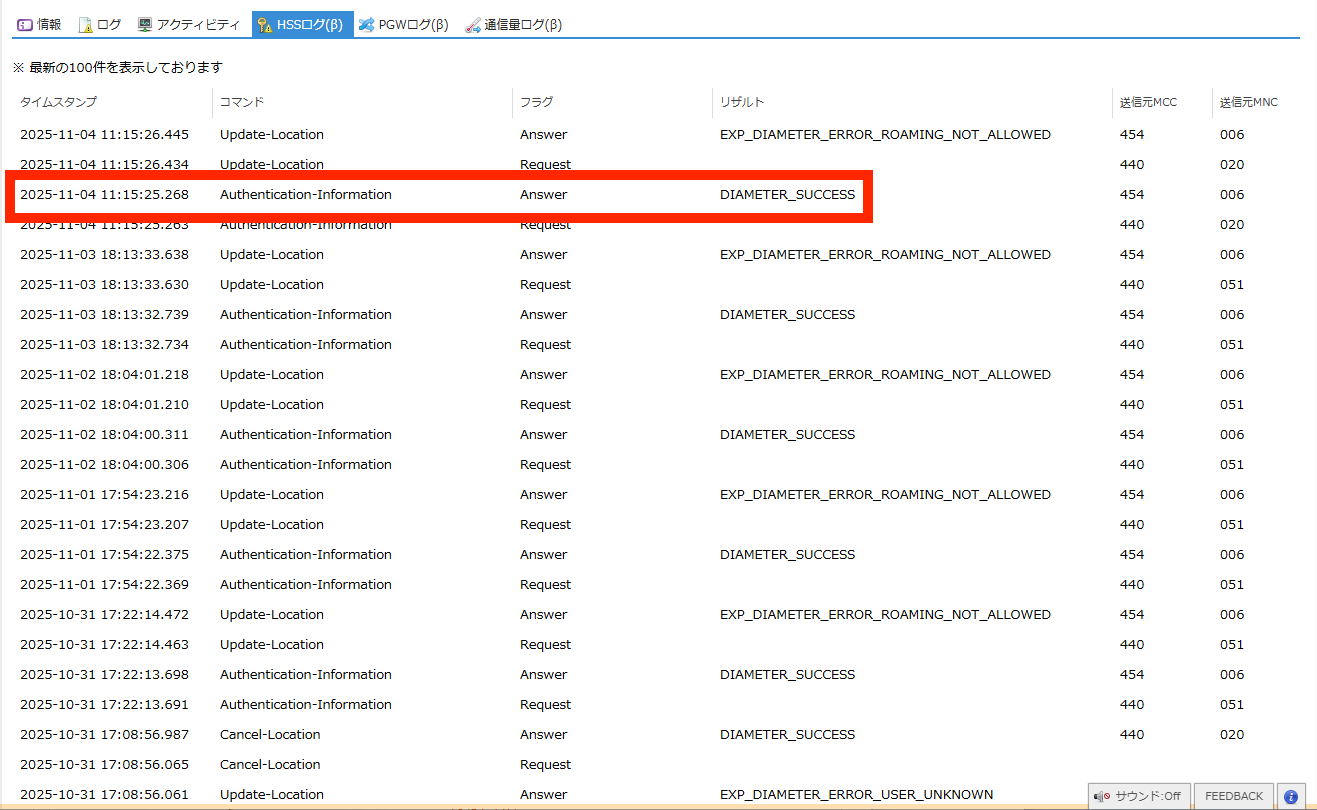Click the HSSログ key icon

[x=265, y=24]
